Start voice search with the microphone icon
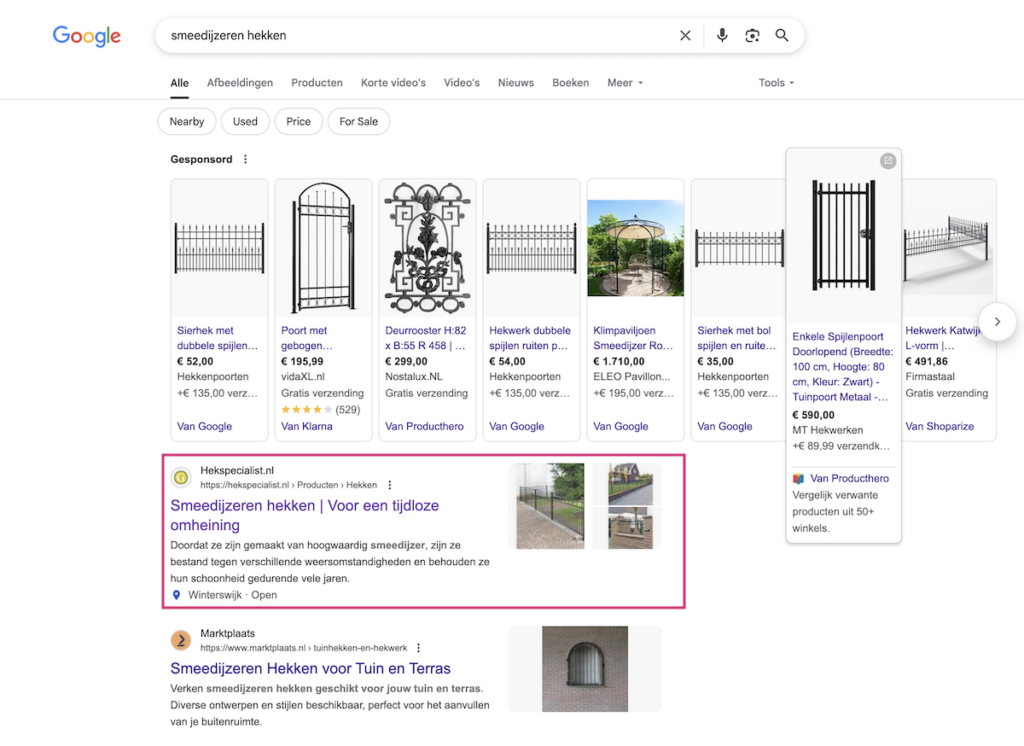This screenshot has height=746, width=1024. click(722, 36)
